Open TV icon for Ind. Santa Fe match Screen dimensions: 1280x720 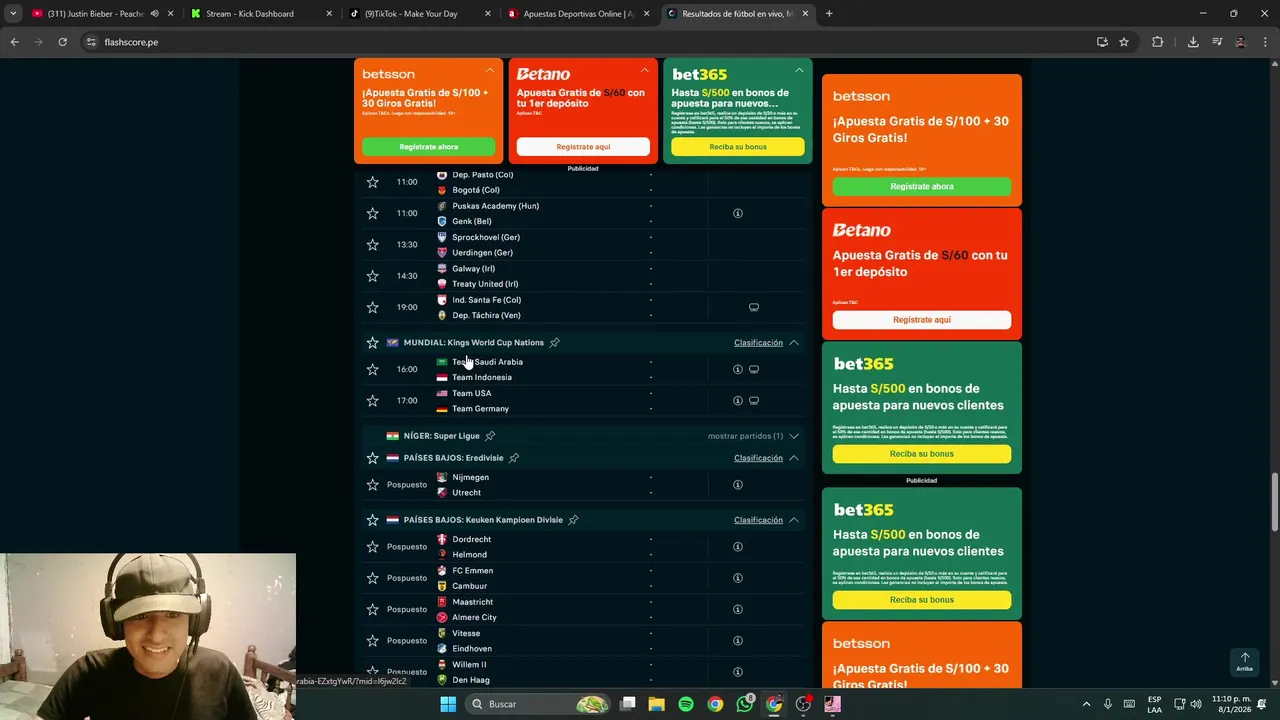[x=754, y=307]
